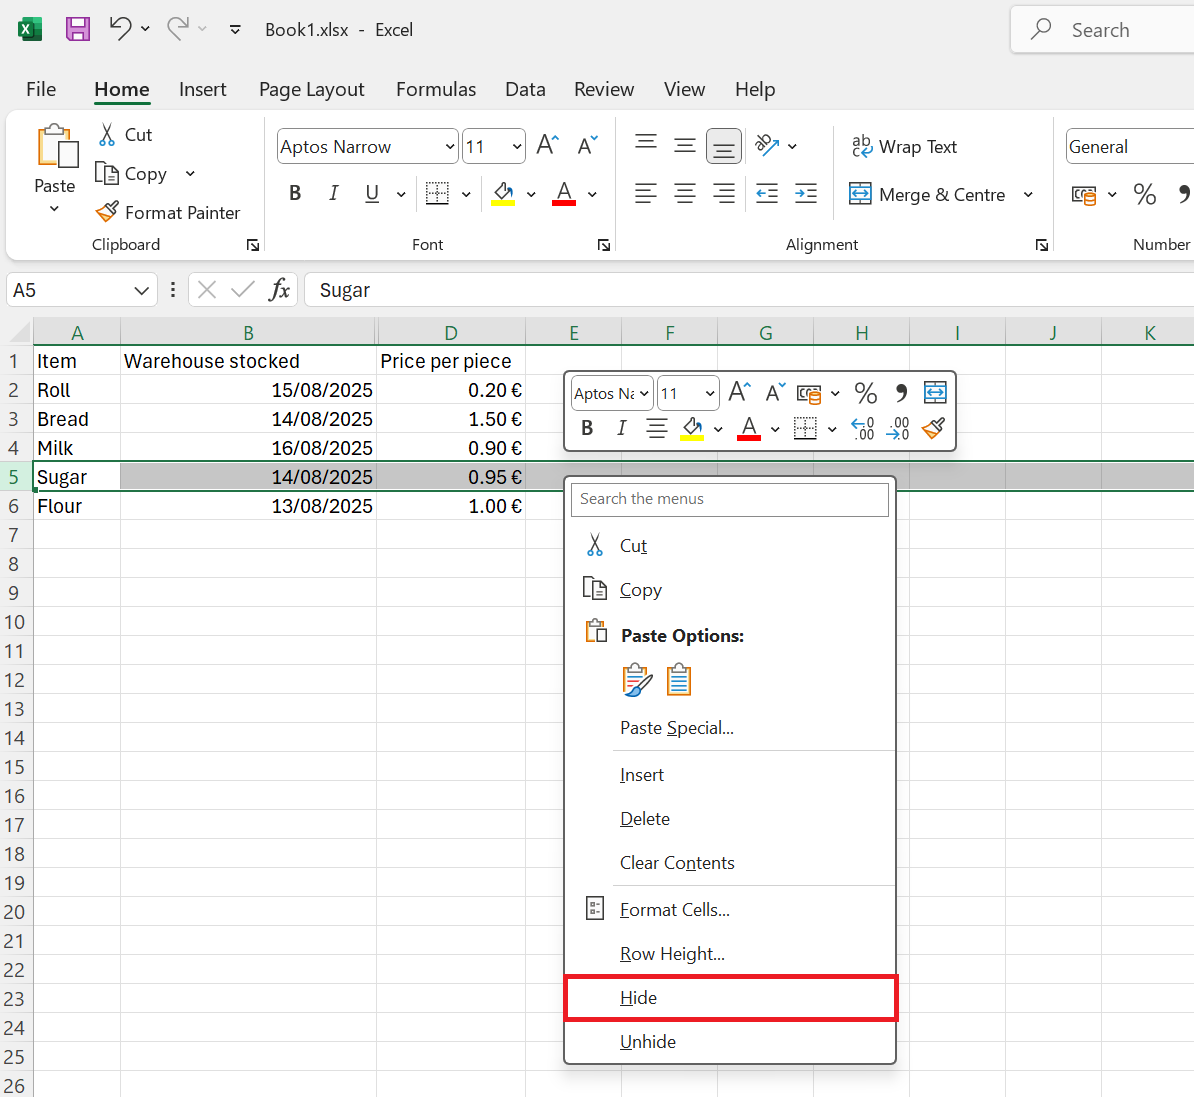The height and width of the screenshot is (1097, 1194).
Task: Click mini toolbar Comma Style icon
Action: (x=901, y=393)
